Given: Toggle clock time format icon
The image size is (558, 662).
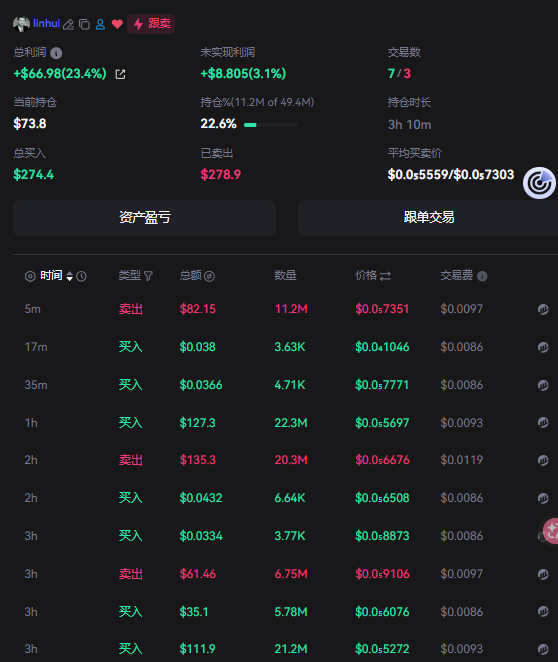Looking at the screenshot, I should (81, 276).
